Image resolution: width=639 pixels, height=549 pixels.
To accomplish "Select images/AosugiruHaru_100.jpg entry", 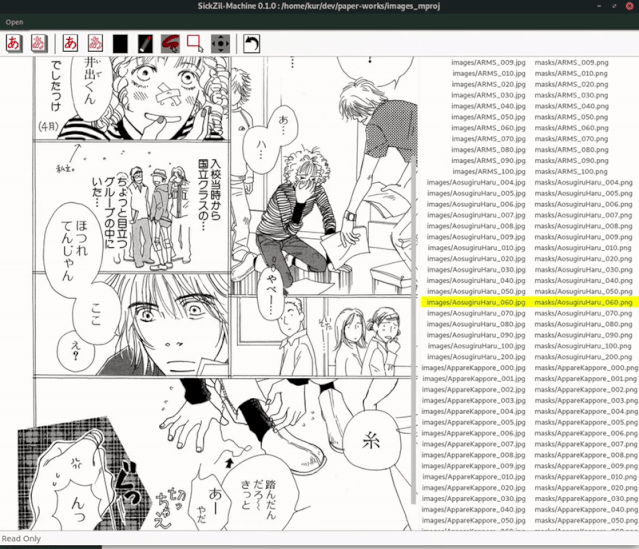I will (476, 346).
